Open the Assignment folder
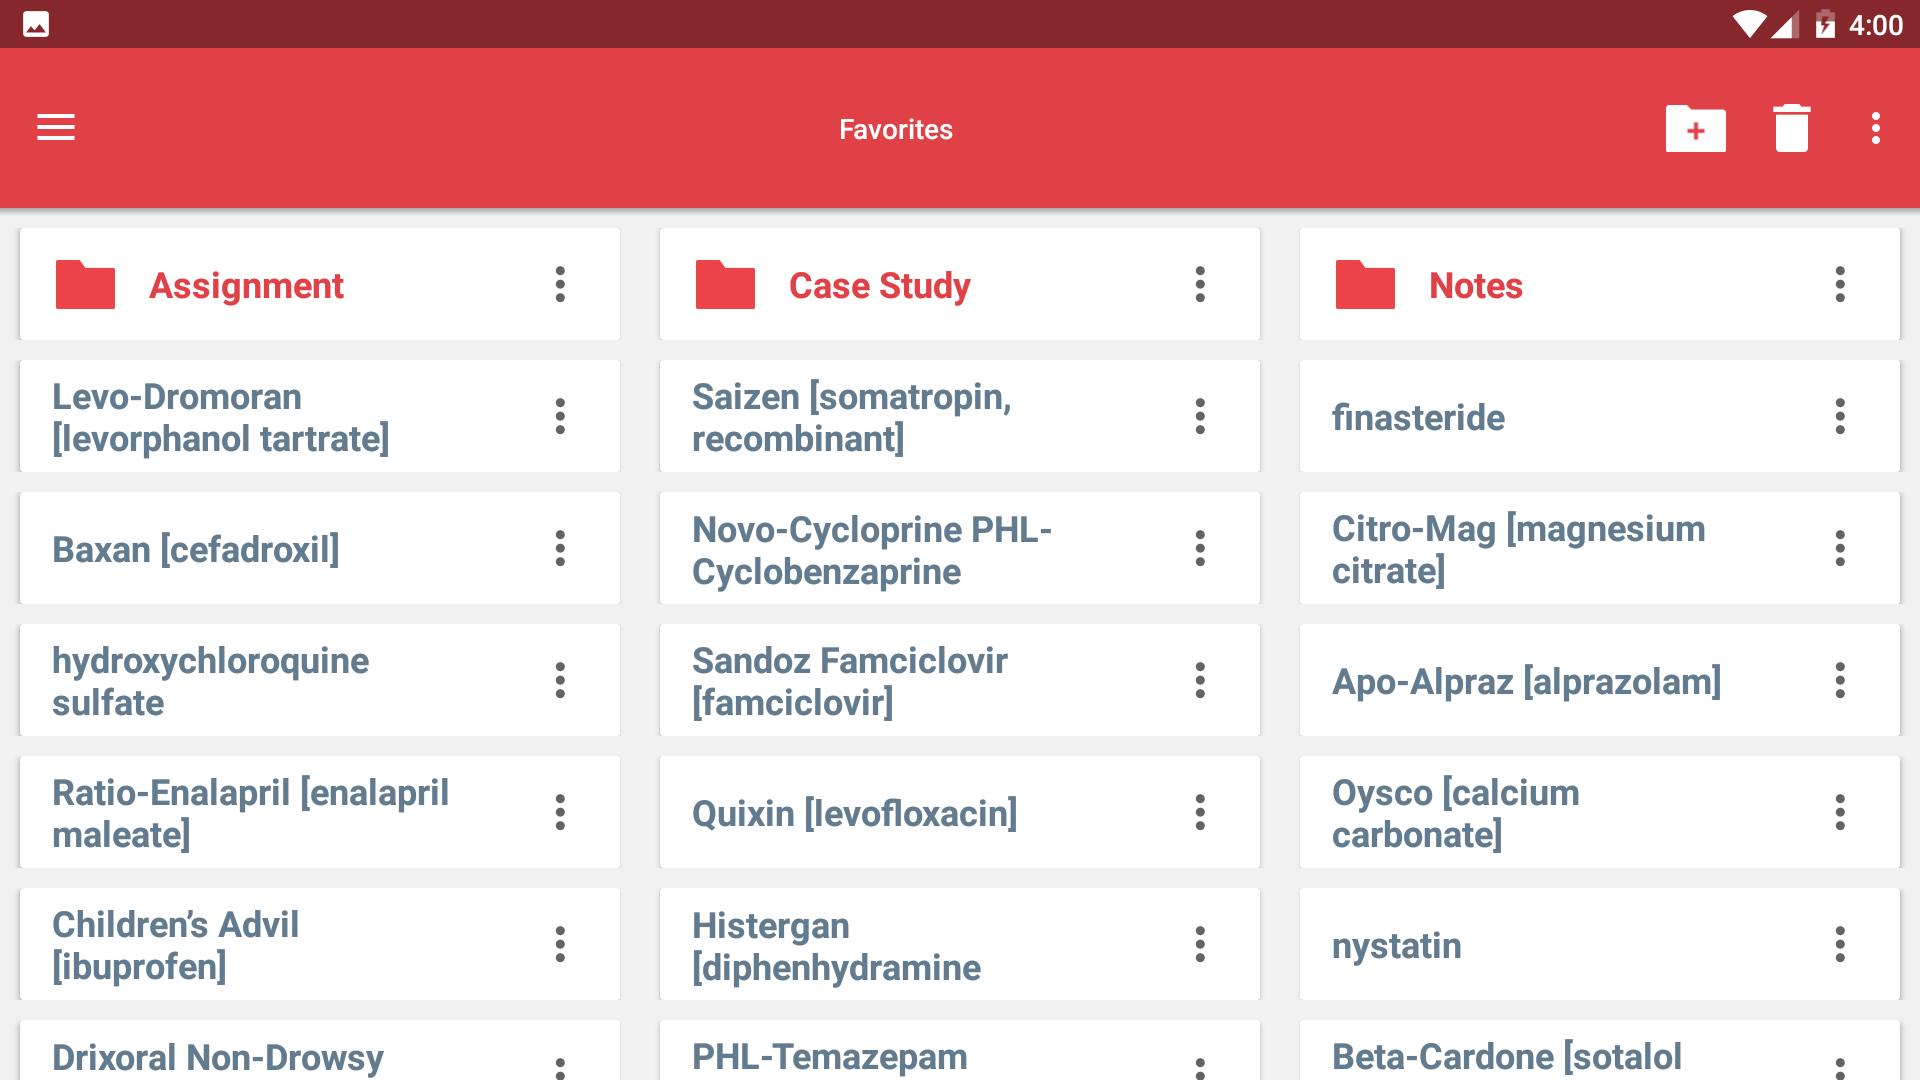This screenshot has width=1920, height=1080. pos(319,285)
